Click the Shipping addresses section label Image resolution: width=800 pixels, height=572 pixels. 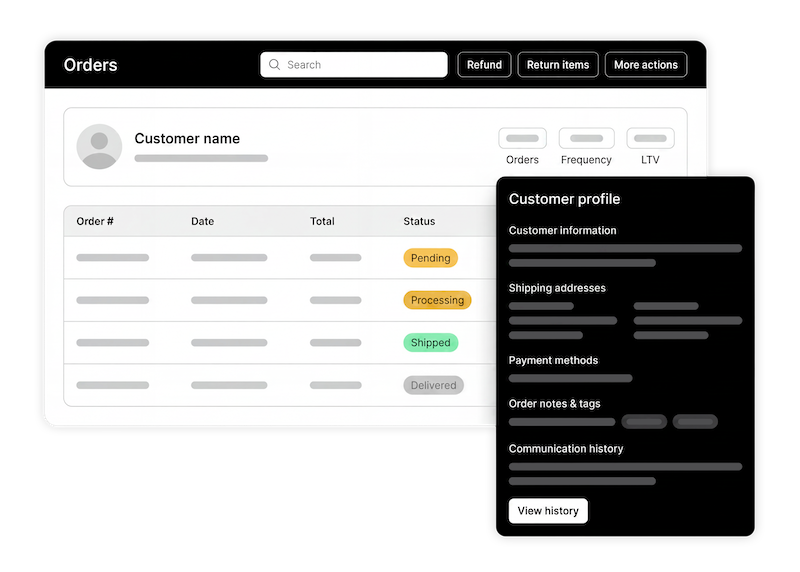[x=557, y=288]
